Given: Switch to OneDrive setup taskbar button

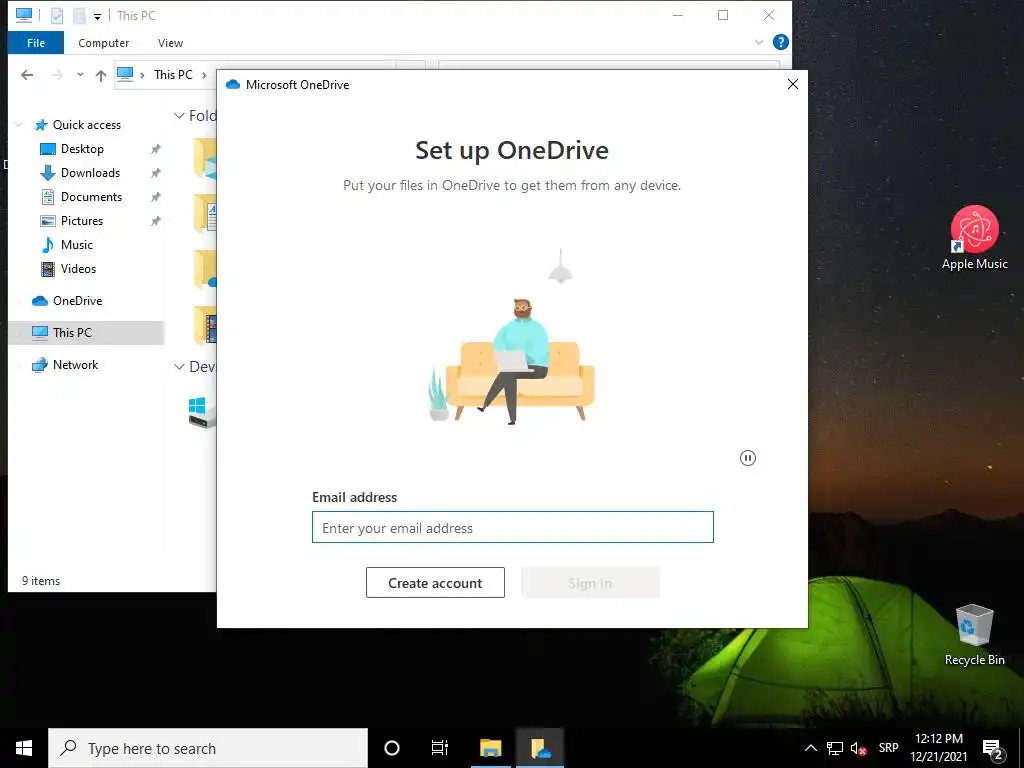Looking at the screenshot, I should tap(540, 748).
